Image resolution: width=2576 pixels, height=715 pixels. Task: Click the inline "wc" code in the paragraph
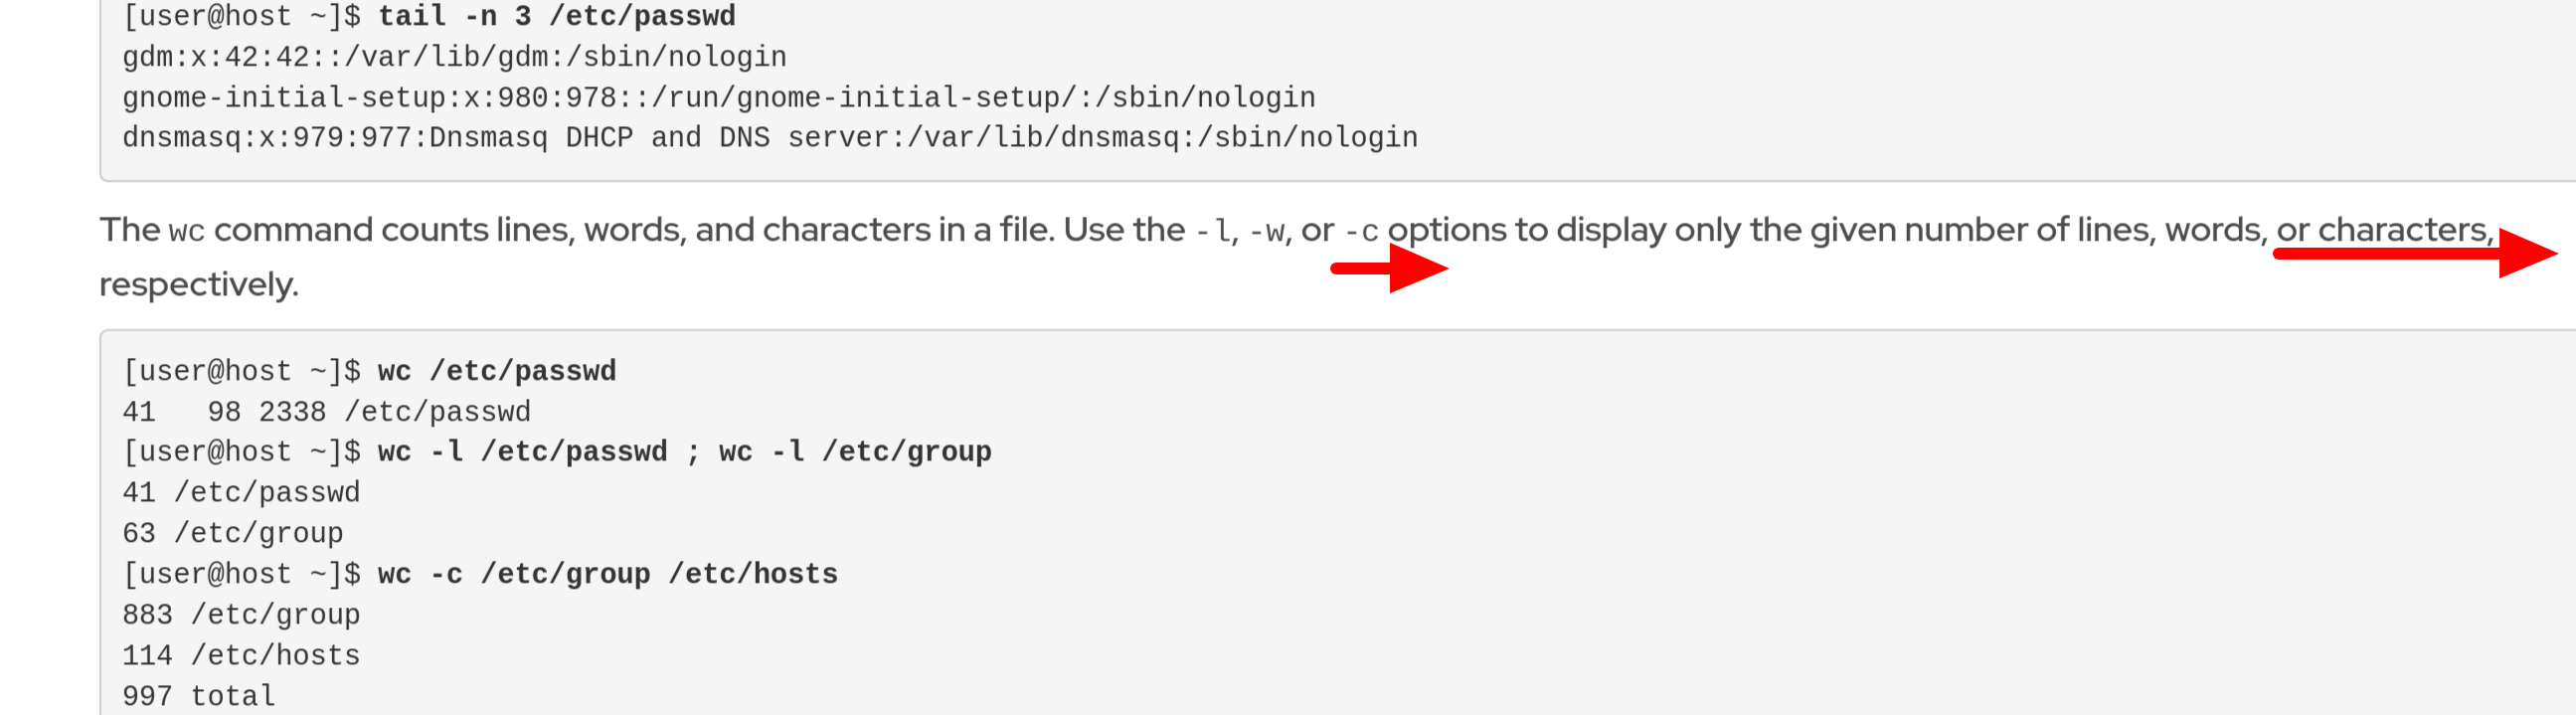click(x=186, y=231)
